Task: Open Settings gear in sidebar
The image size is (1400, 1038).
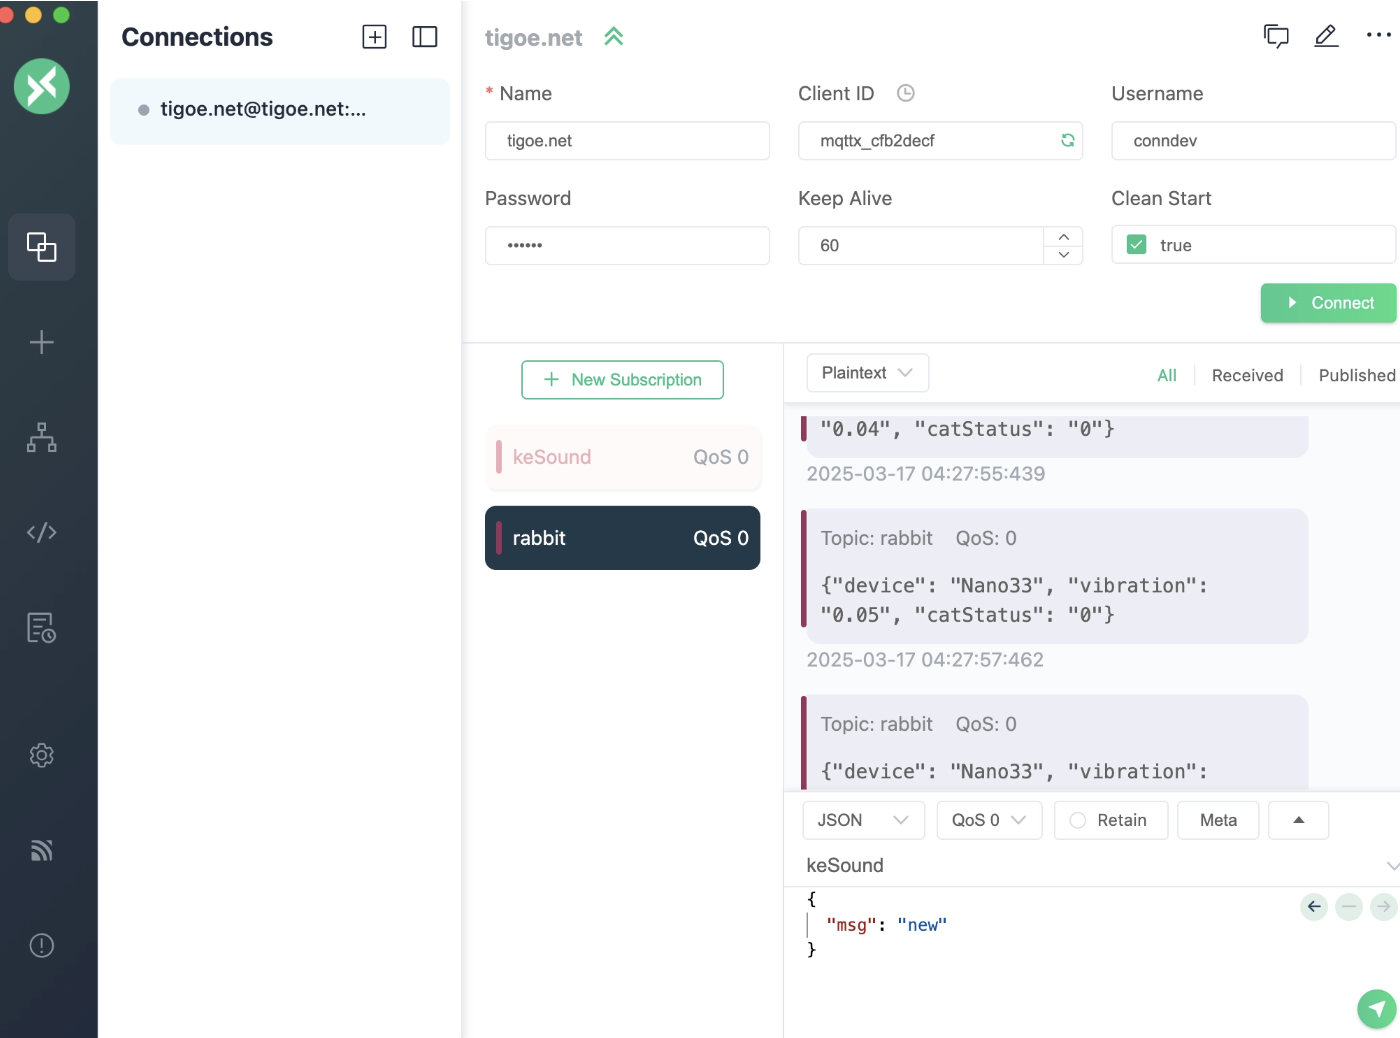Action: (42, 755)
